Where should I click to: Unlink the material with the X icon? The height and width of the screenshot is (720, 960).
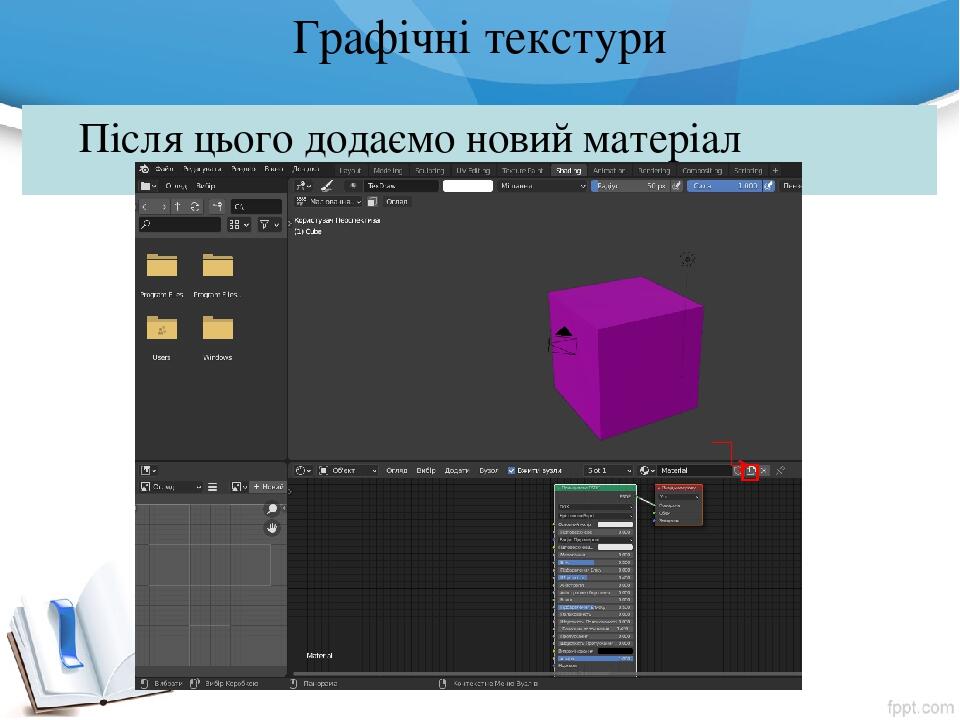point(763,471)
